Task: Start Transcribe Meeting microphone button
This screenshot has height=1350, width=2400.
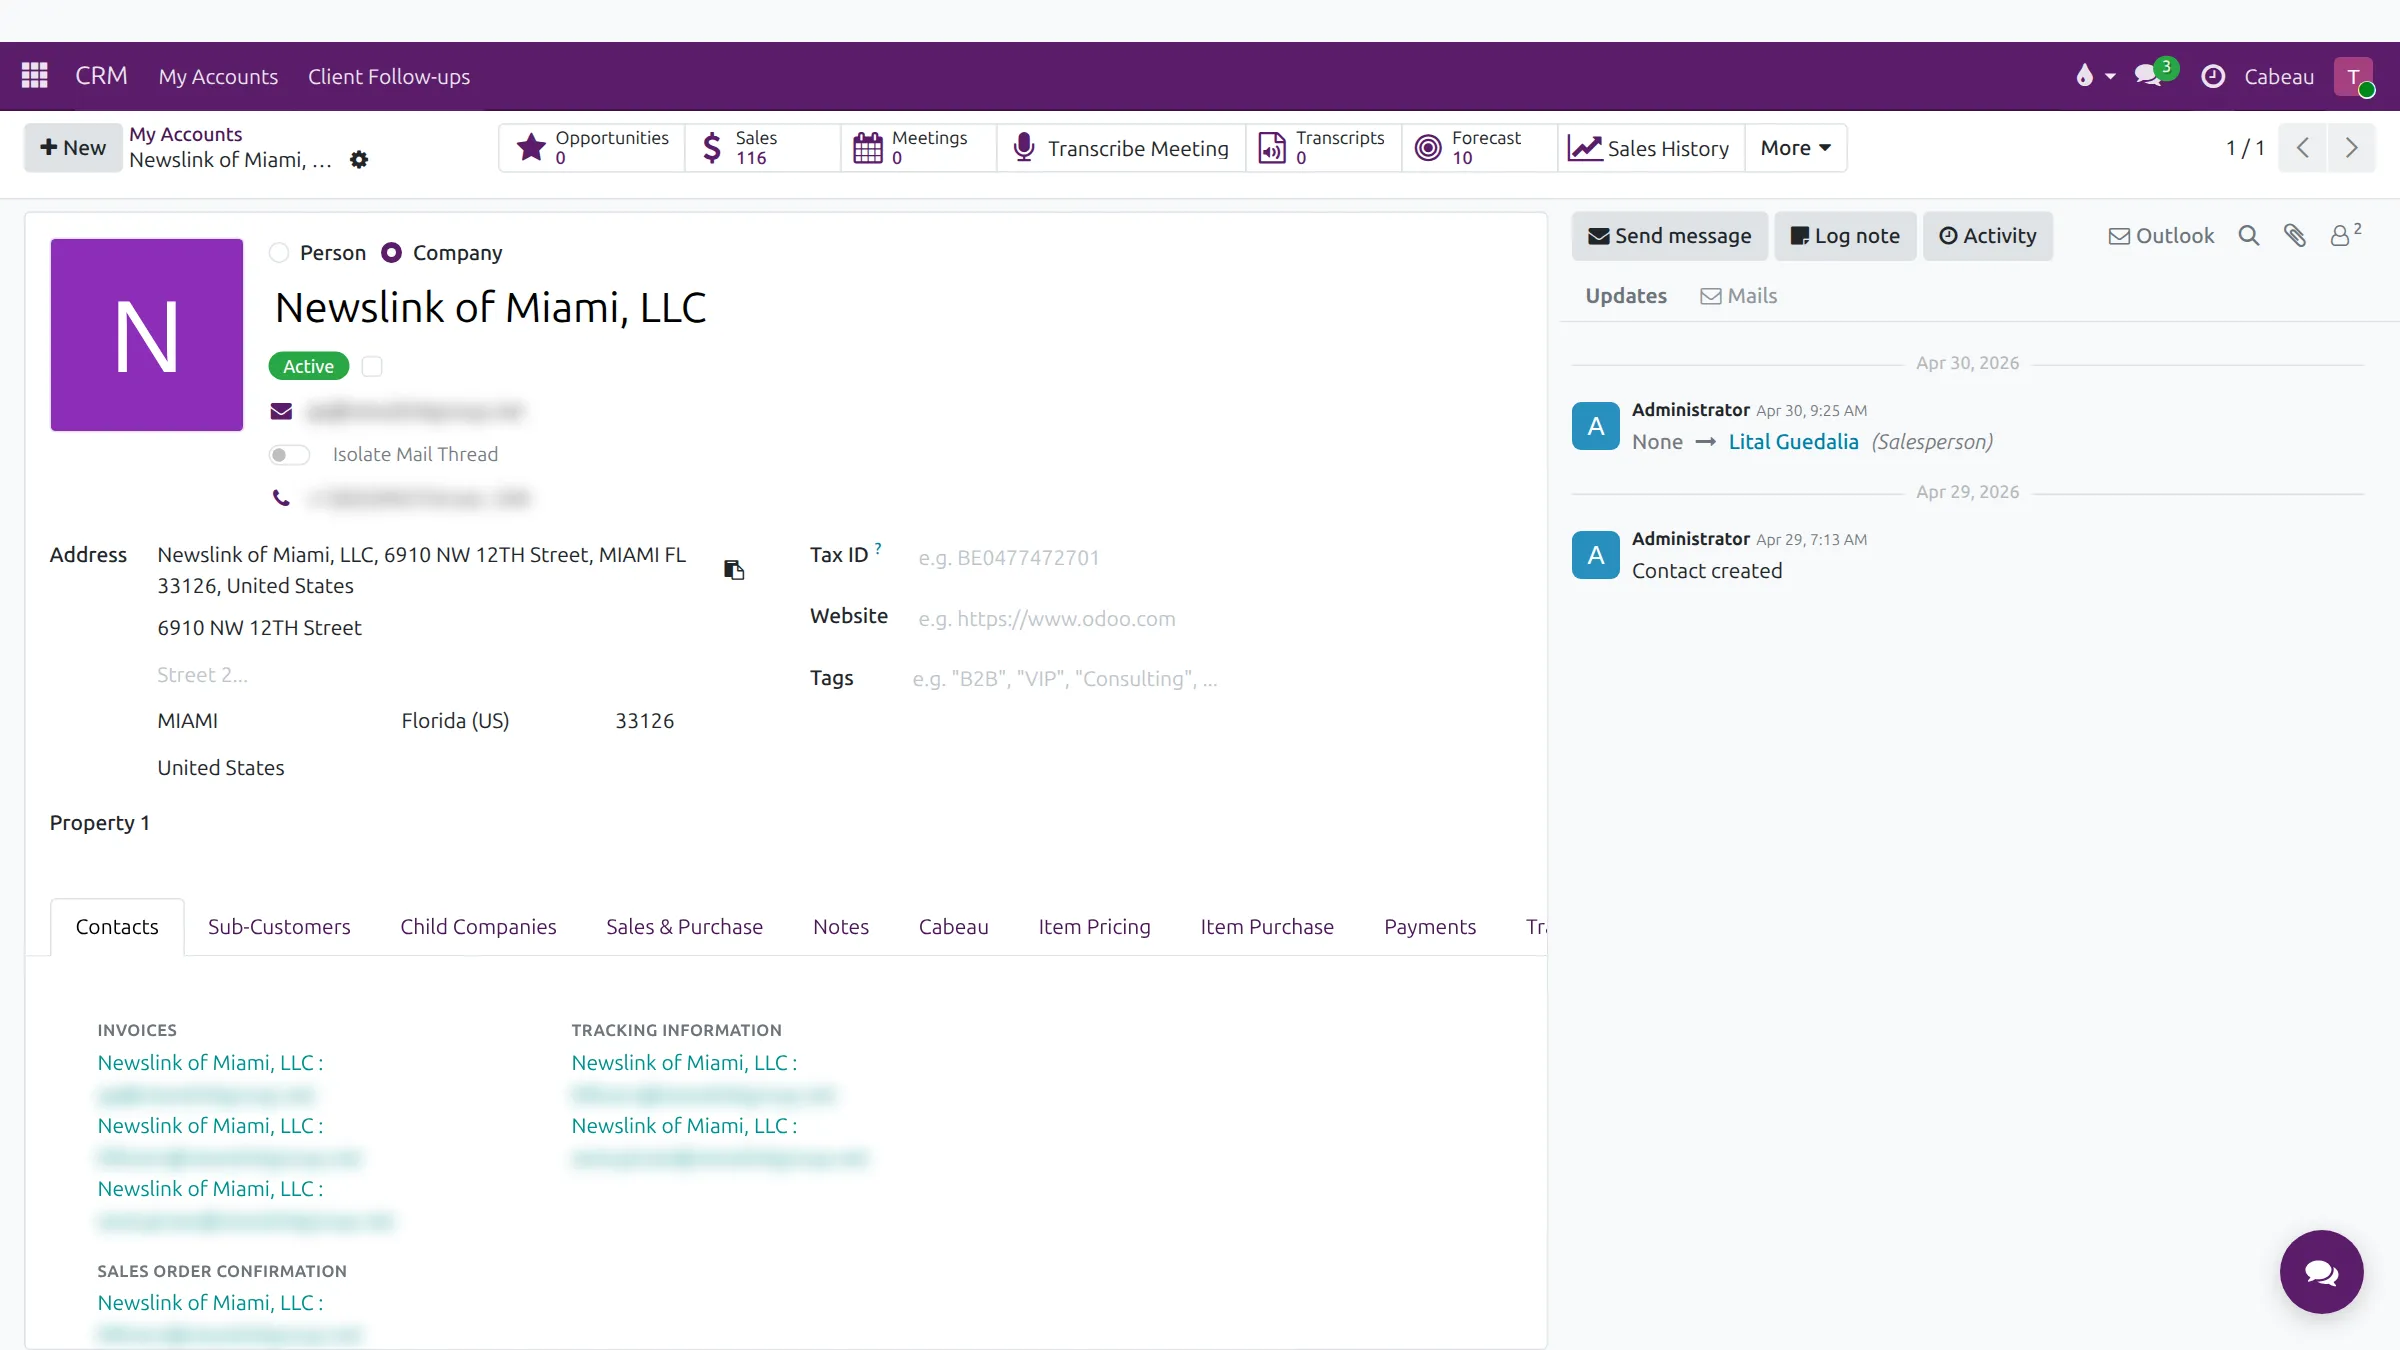Action: (1121, 148)
